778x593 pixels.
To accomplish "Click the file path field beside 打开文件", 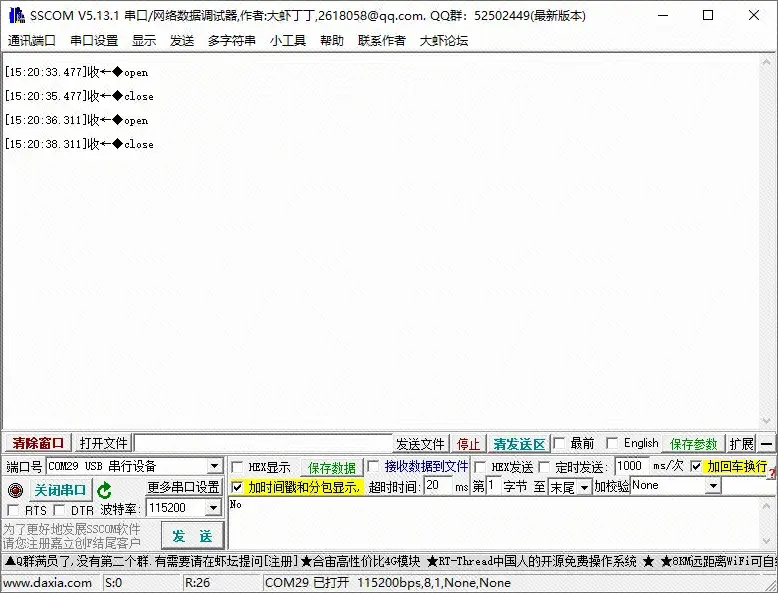I will point(263,443).
